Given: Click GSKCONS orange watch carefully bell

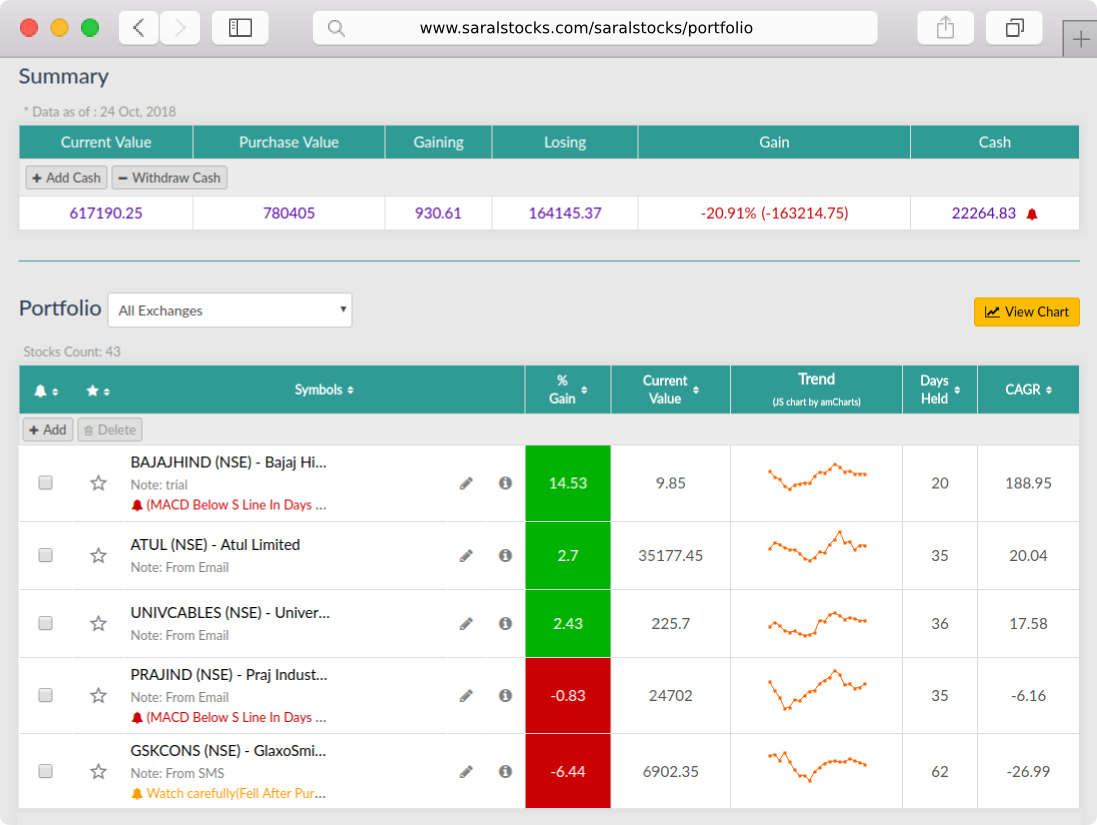Looking at the screenshot, I should (x=137, y=794).
